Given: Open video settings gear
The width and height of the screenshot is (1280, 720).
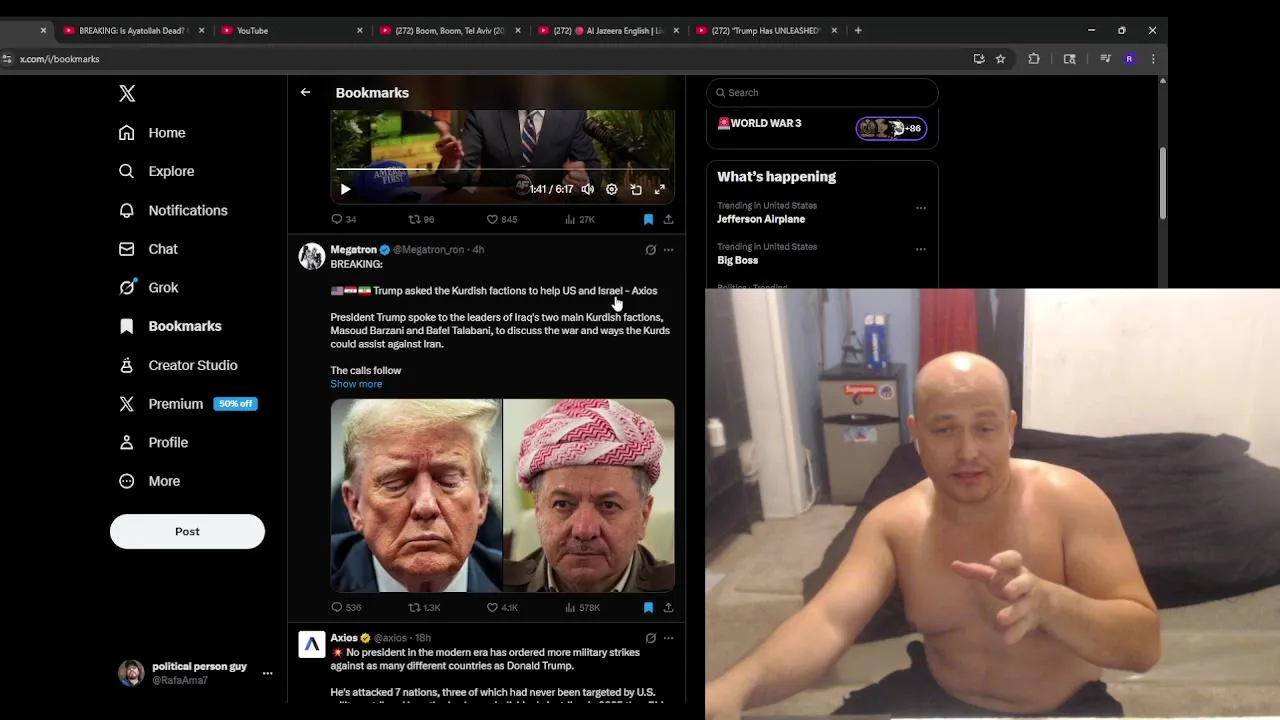Looking at the screenshot, I should [612, 189].
